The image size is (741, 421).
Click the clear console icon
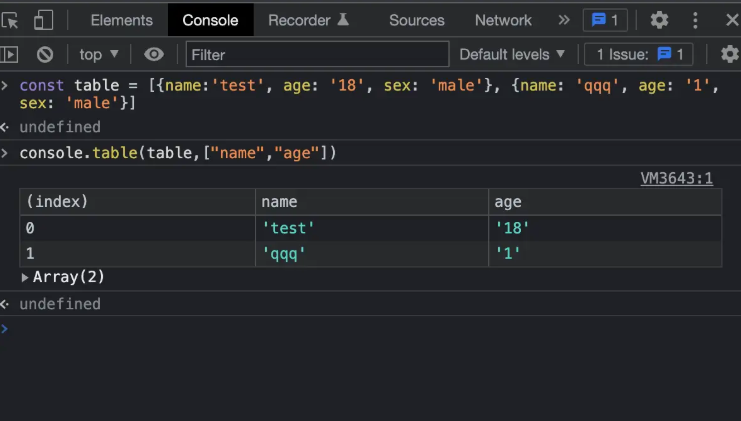pyautogui.click(x=45, y=55)
